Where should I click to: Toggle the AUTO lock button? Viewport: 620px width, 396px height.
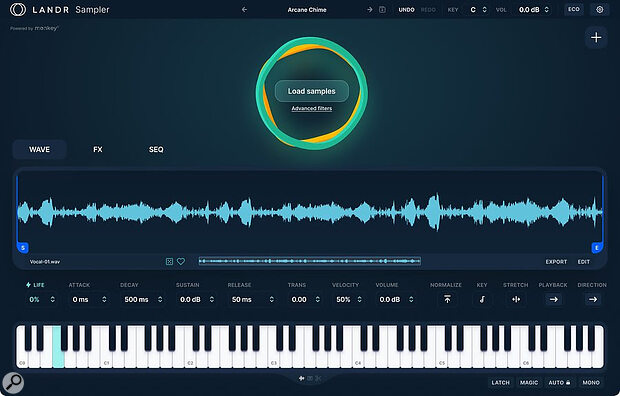tap(559, 383)
